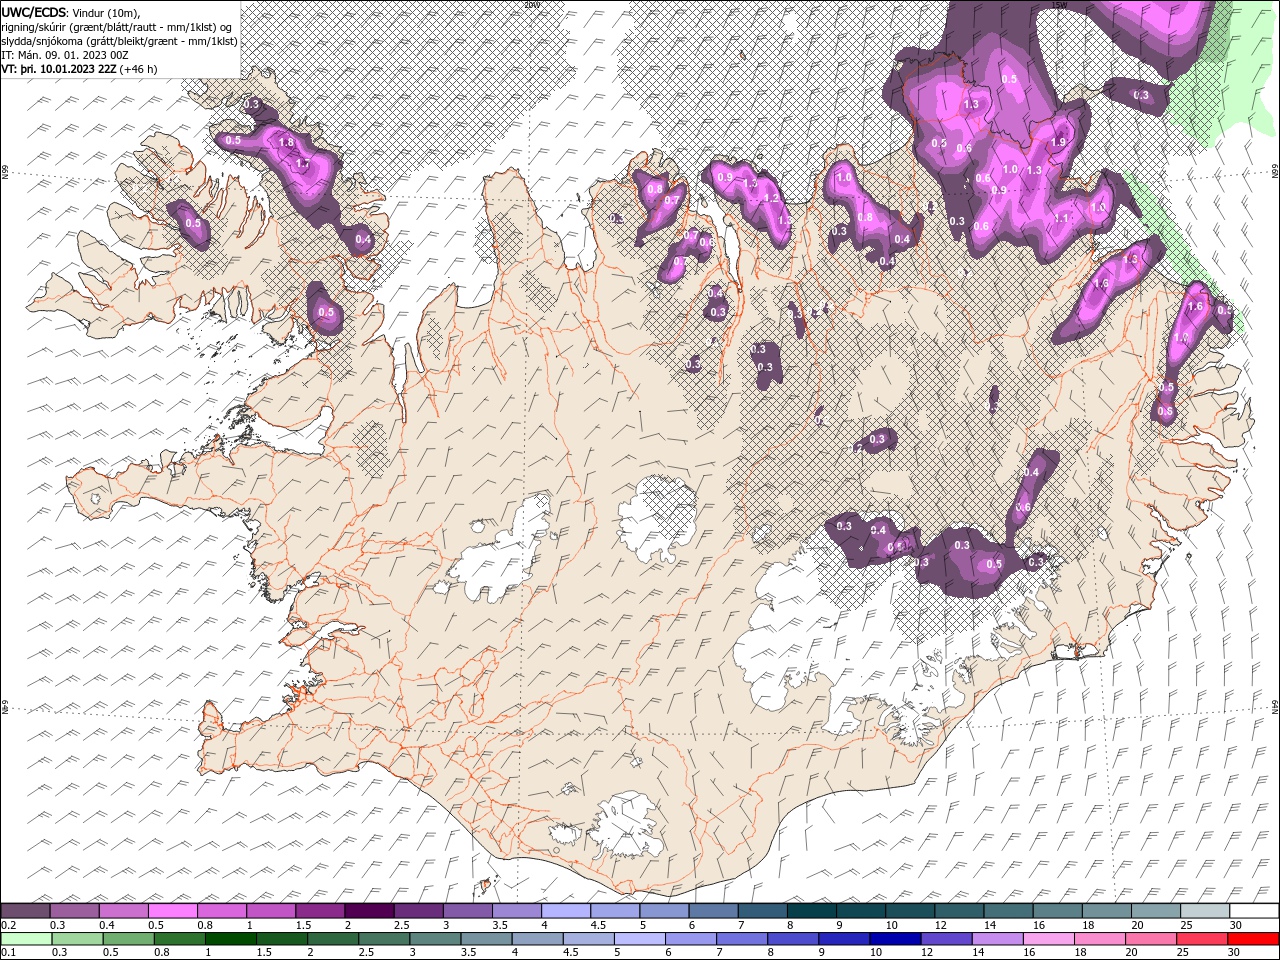Click the '1.9' precipitation value in the northeast
Viewport: 1280px width, 960px height.
[x=1059, y=143]
